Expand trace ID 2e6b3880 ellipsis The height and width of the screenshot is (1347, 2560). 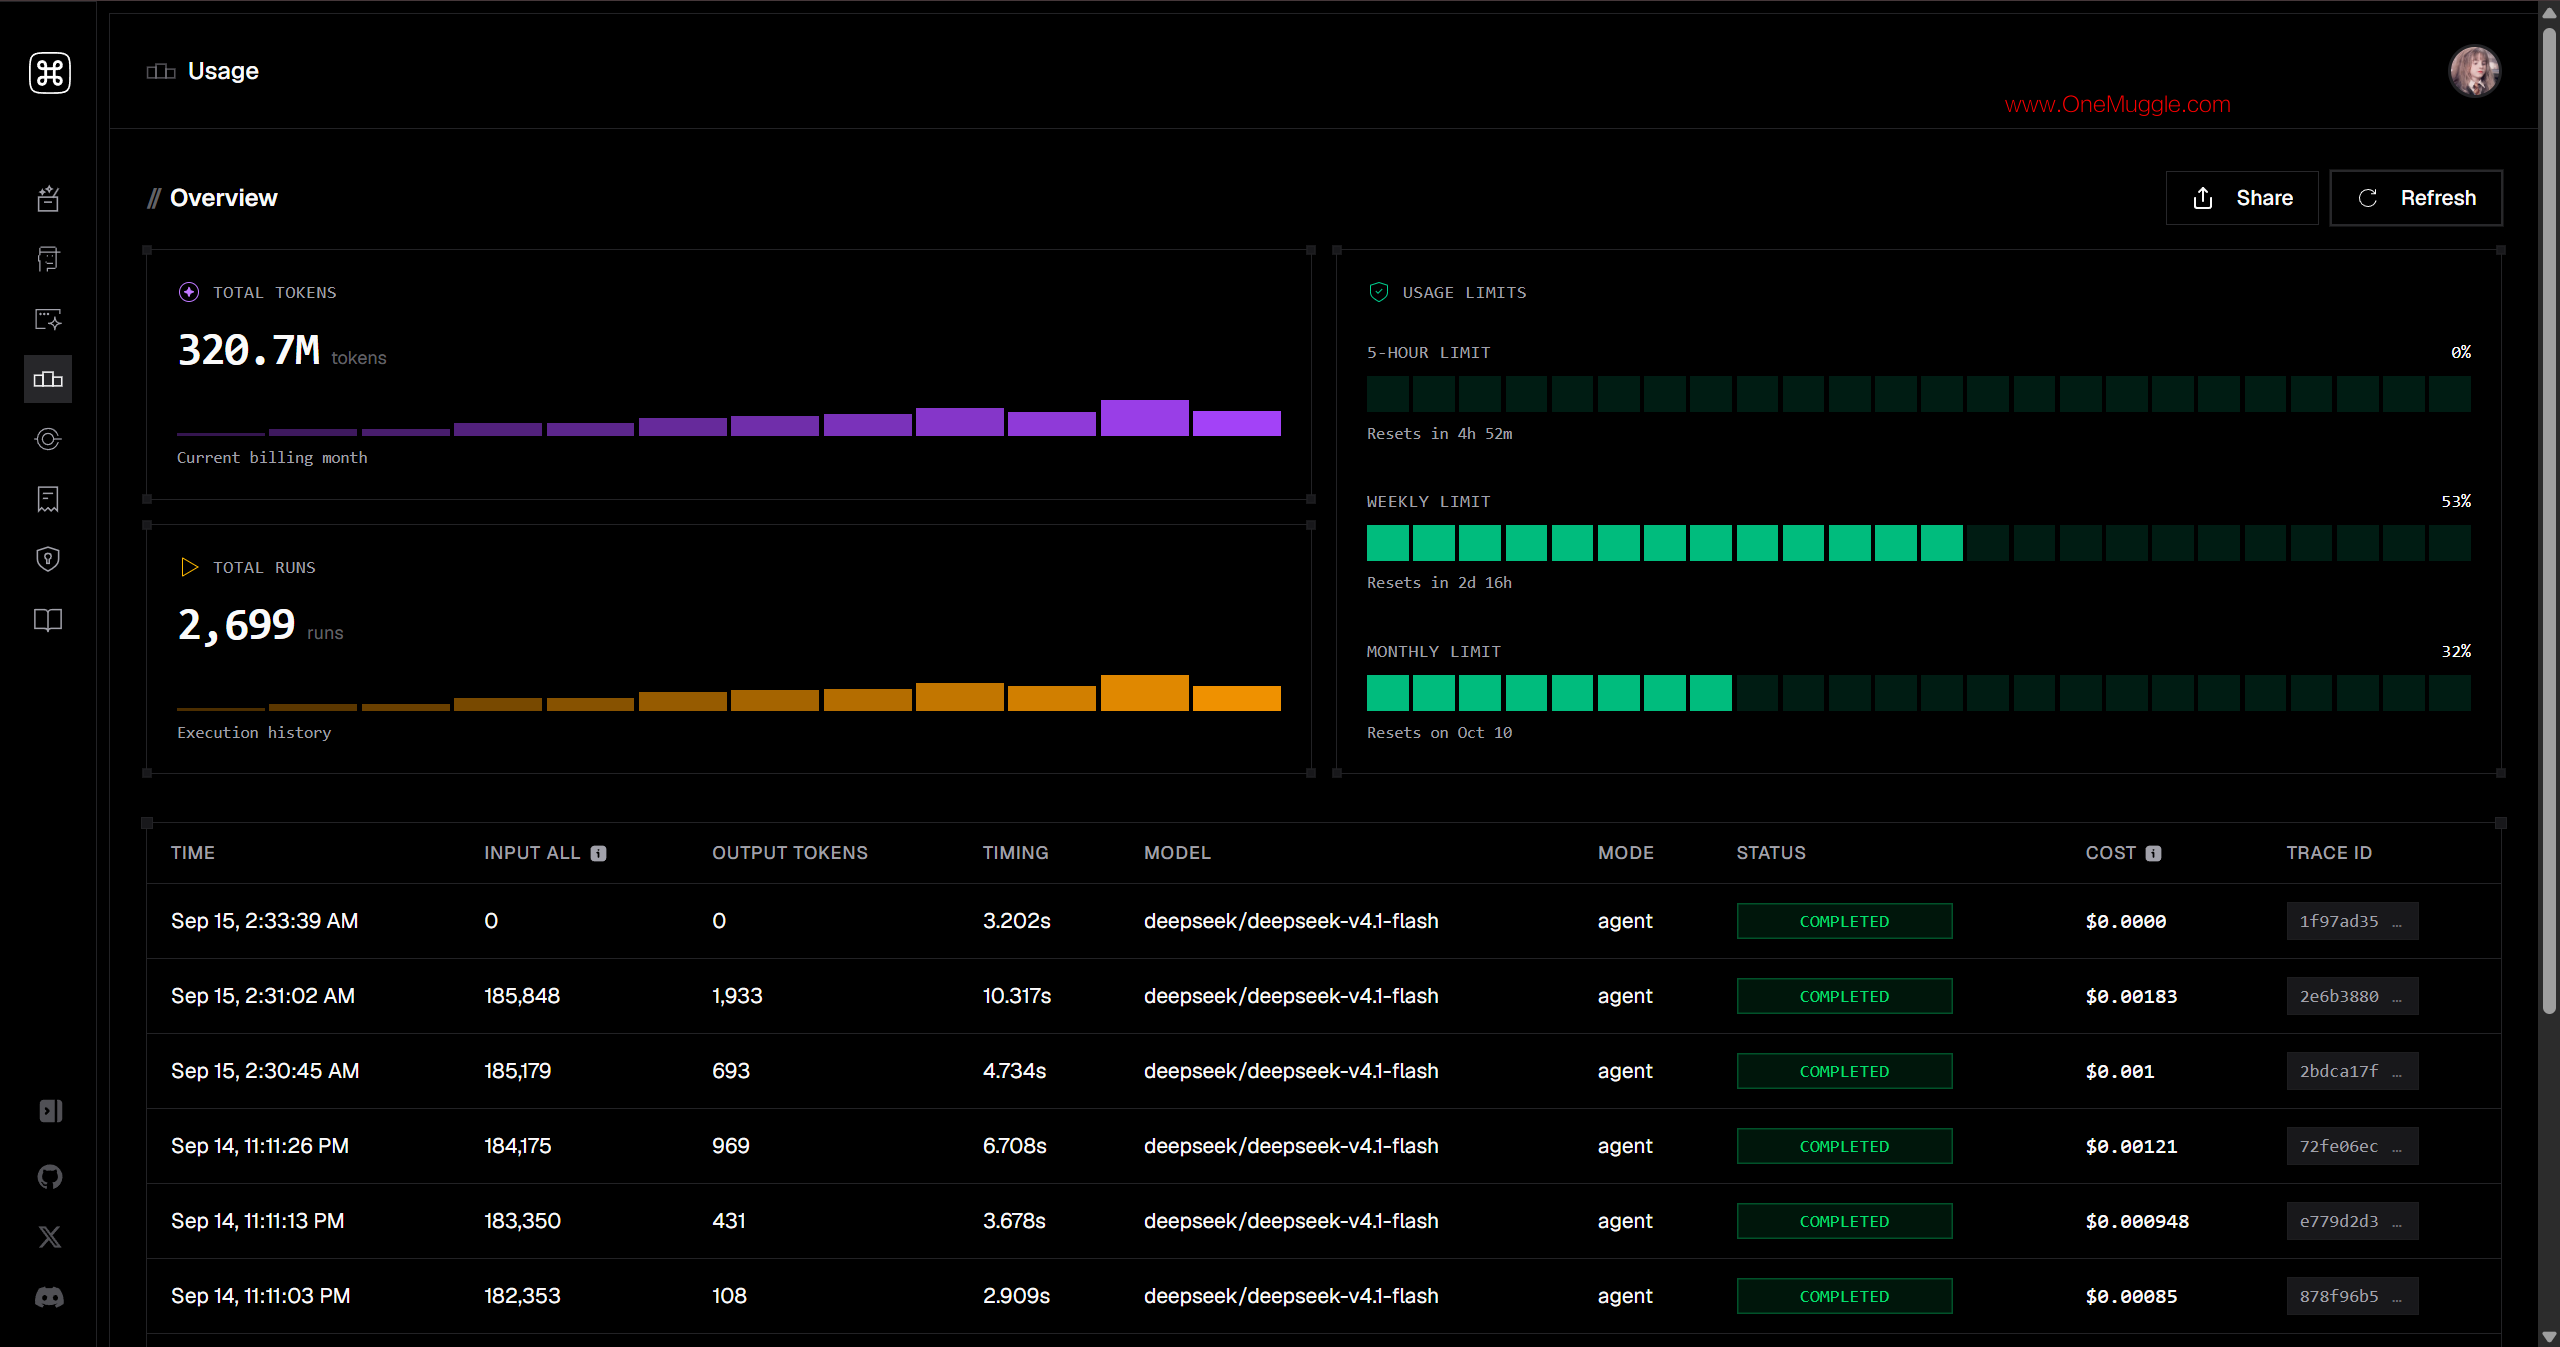(x=2396, y=997)
